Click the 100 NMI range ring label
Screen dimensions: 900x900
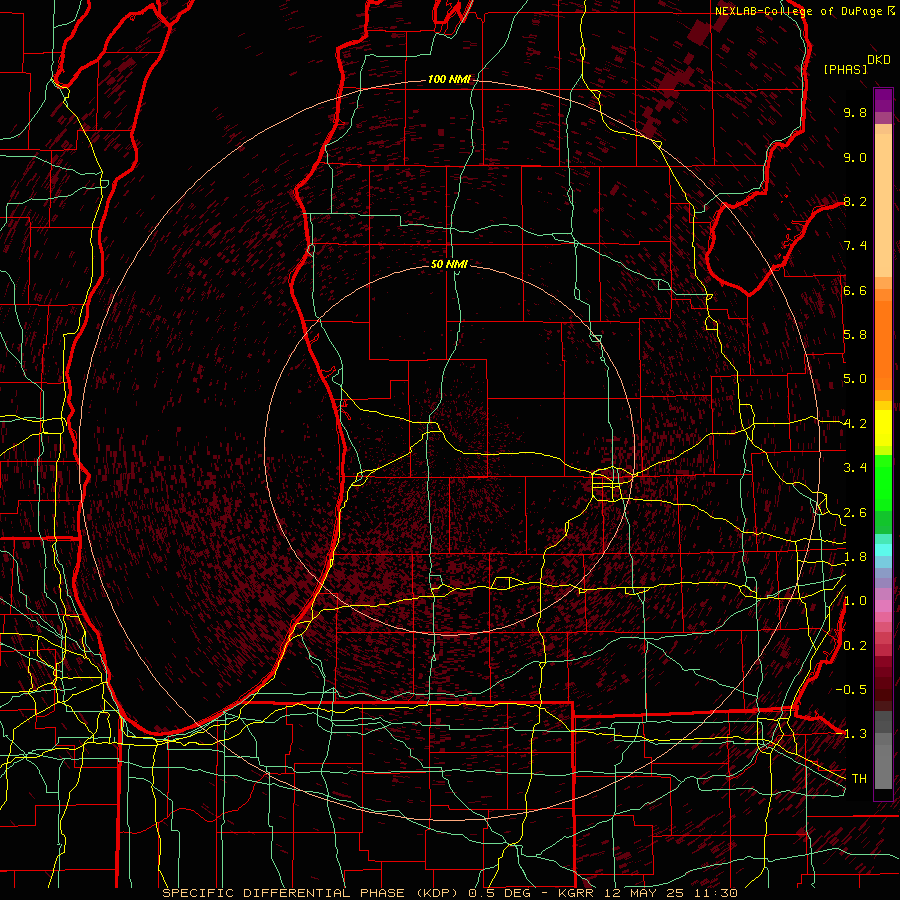(x=449, y=79)
